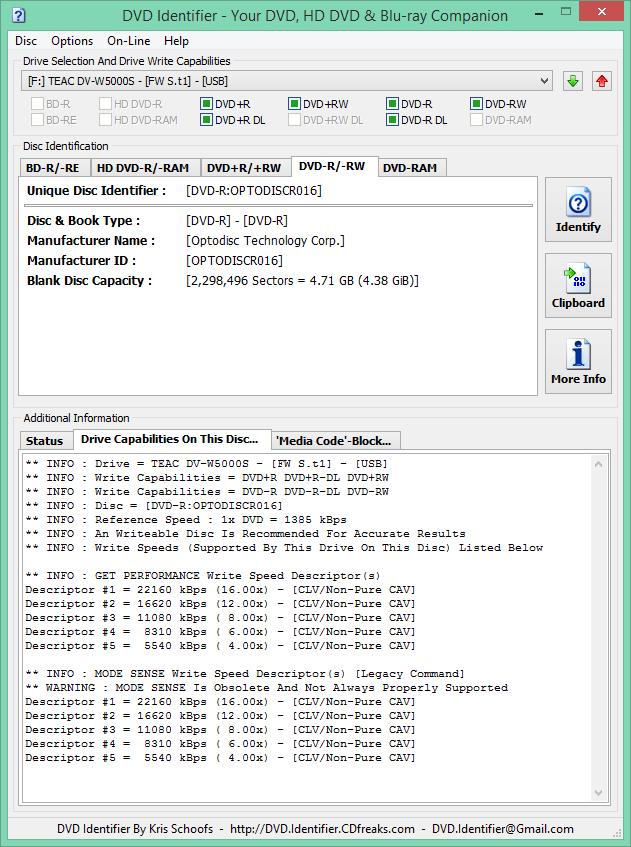This screenshot has height=847, width=631.
Task: Click the Manufacturer ID value OPTODISCR016
Action: (x=234, y=260)
